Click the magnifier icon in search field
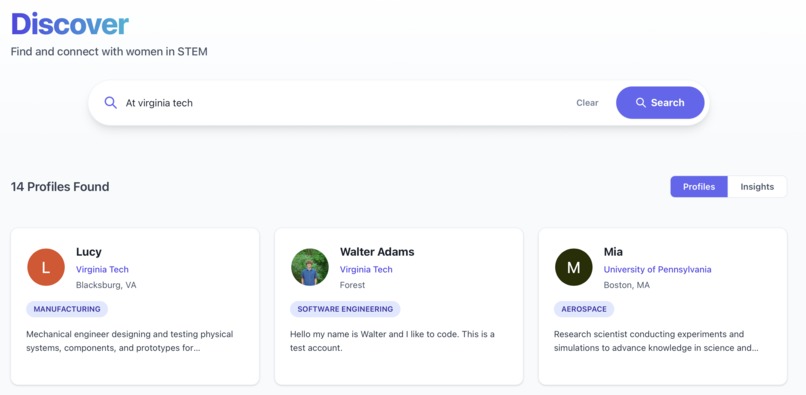Screen dimensions: 806x395 tap(111, 102)
